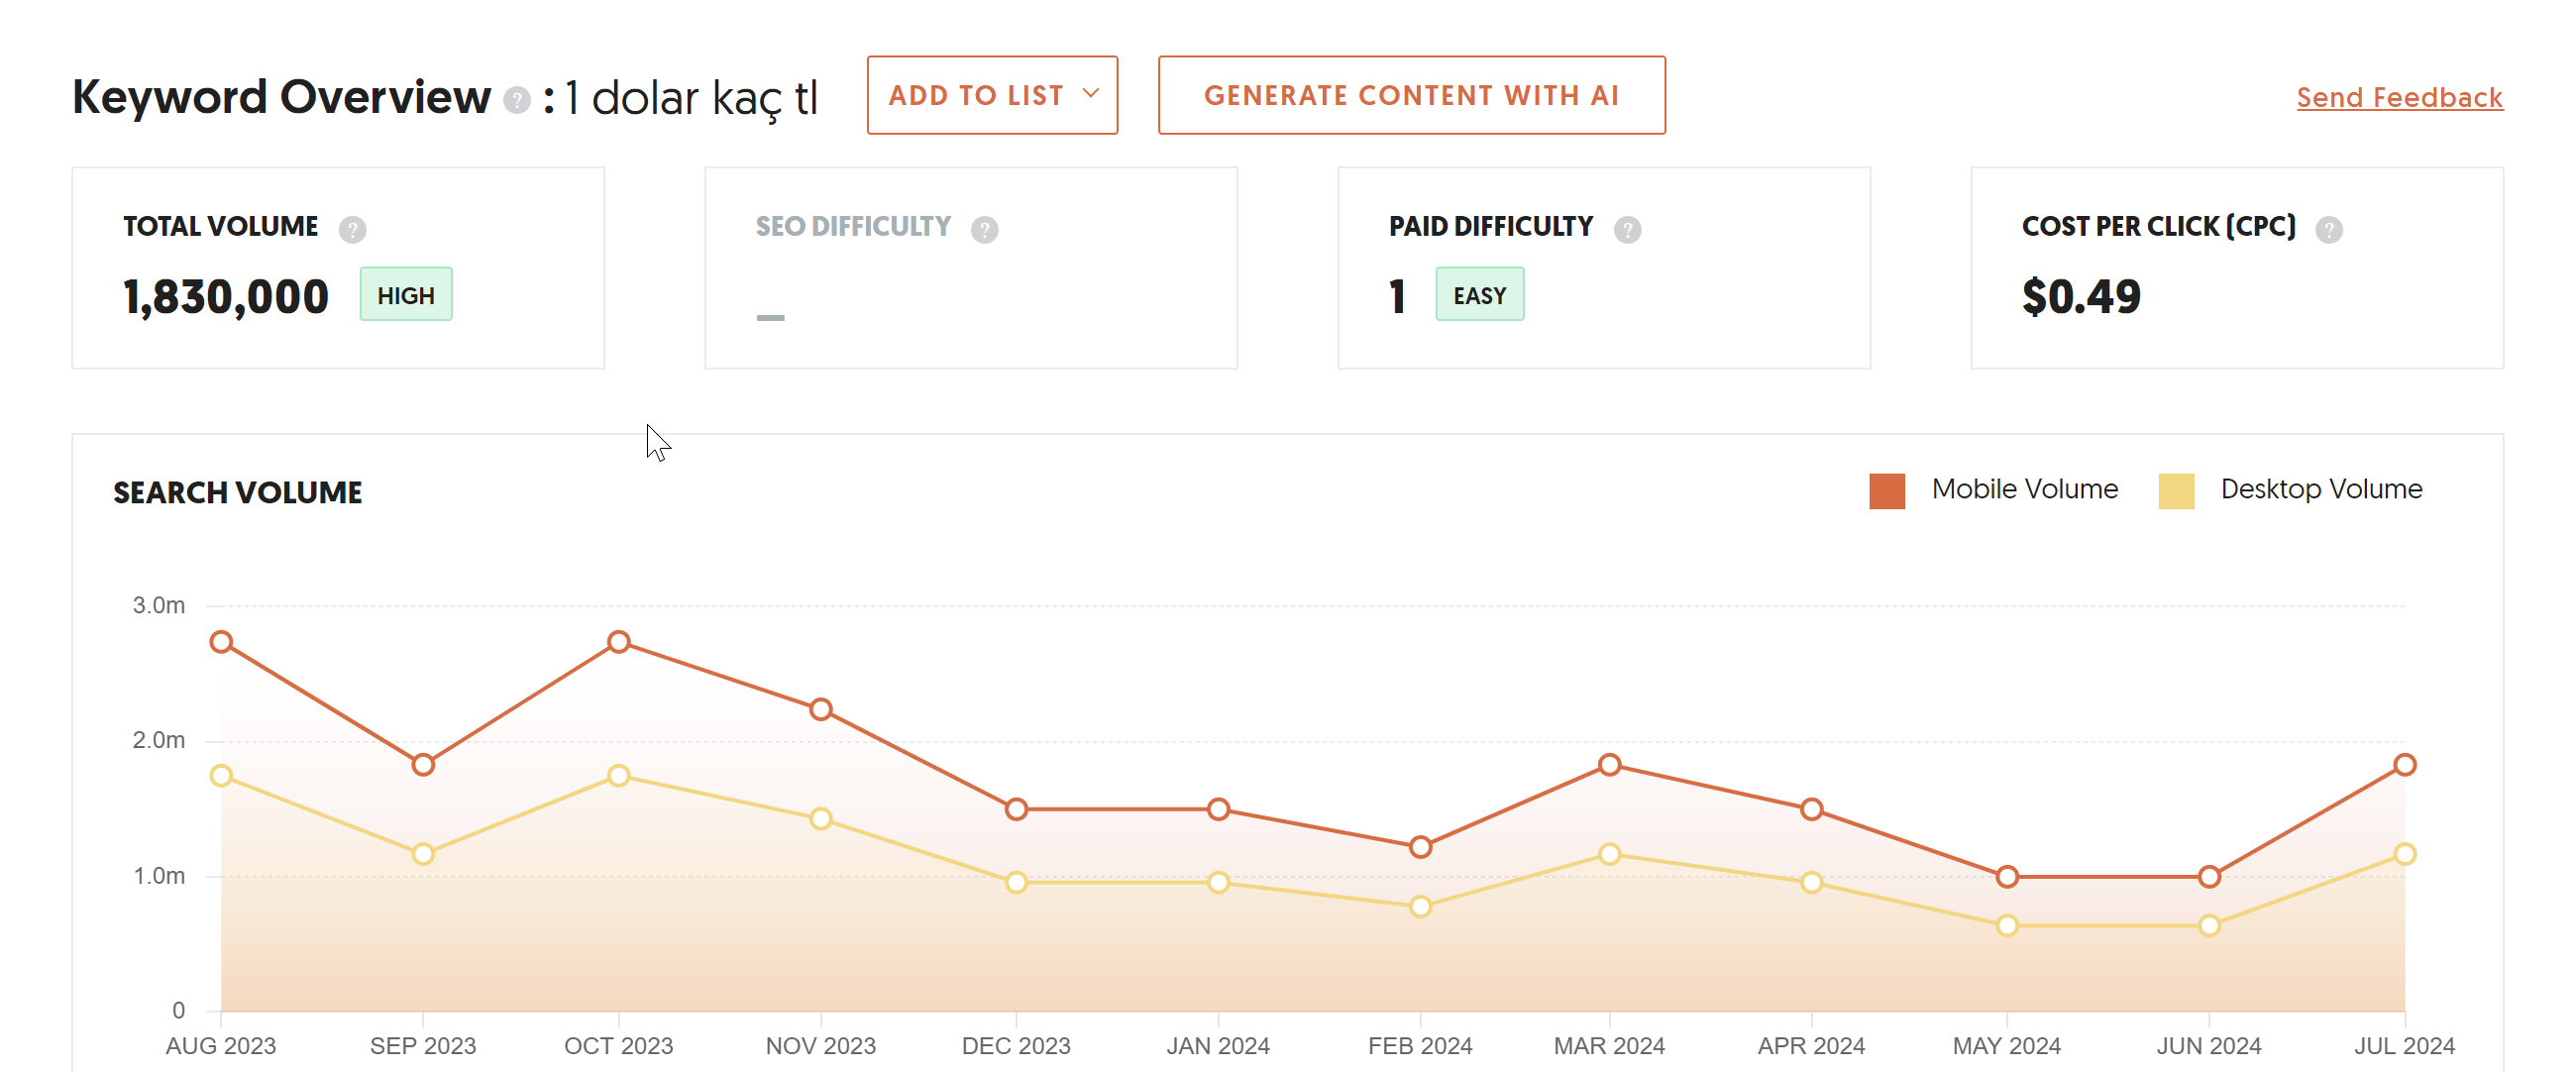2576x1072 pixels.
Task: Click the SEO Difficulty question mark icon
Action: pos(985,230)
